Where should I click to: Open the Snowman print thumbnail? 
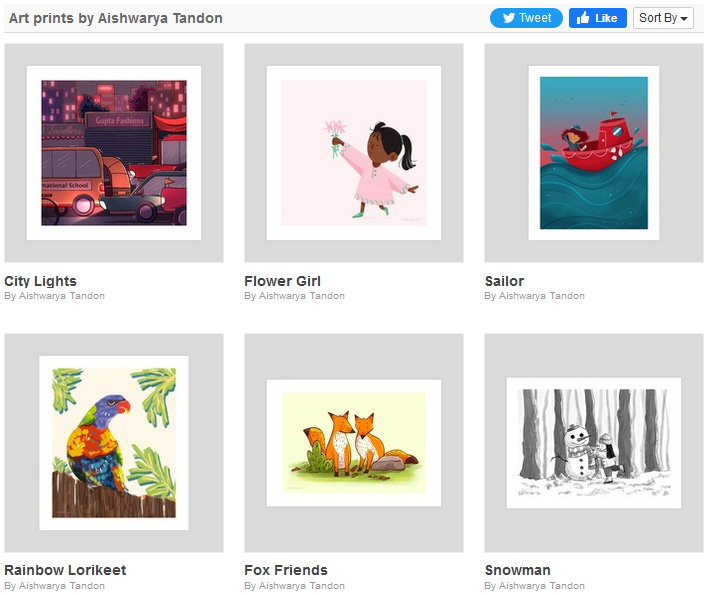coord(594,443)
